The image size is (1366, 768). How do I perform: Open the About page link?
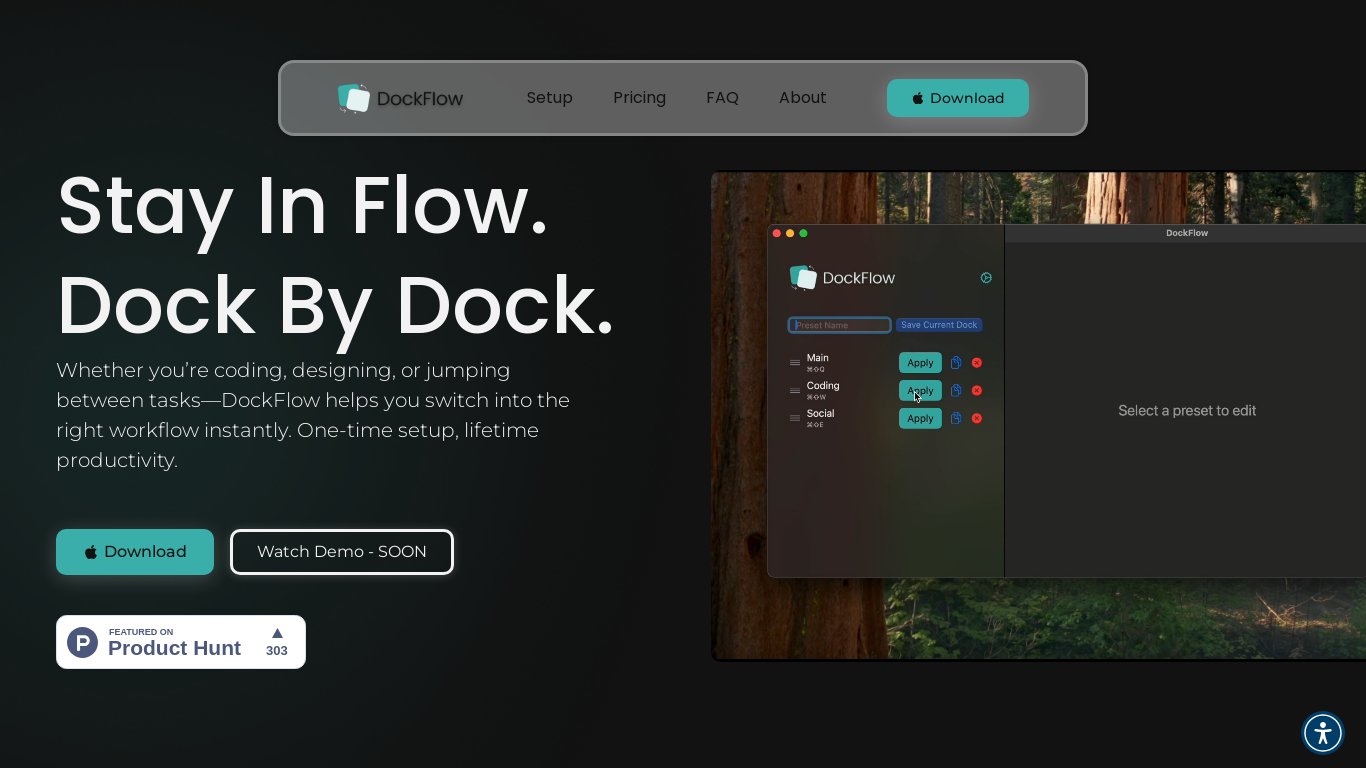[802, 98]
